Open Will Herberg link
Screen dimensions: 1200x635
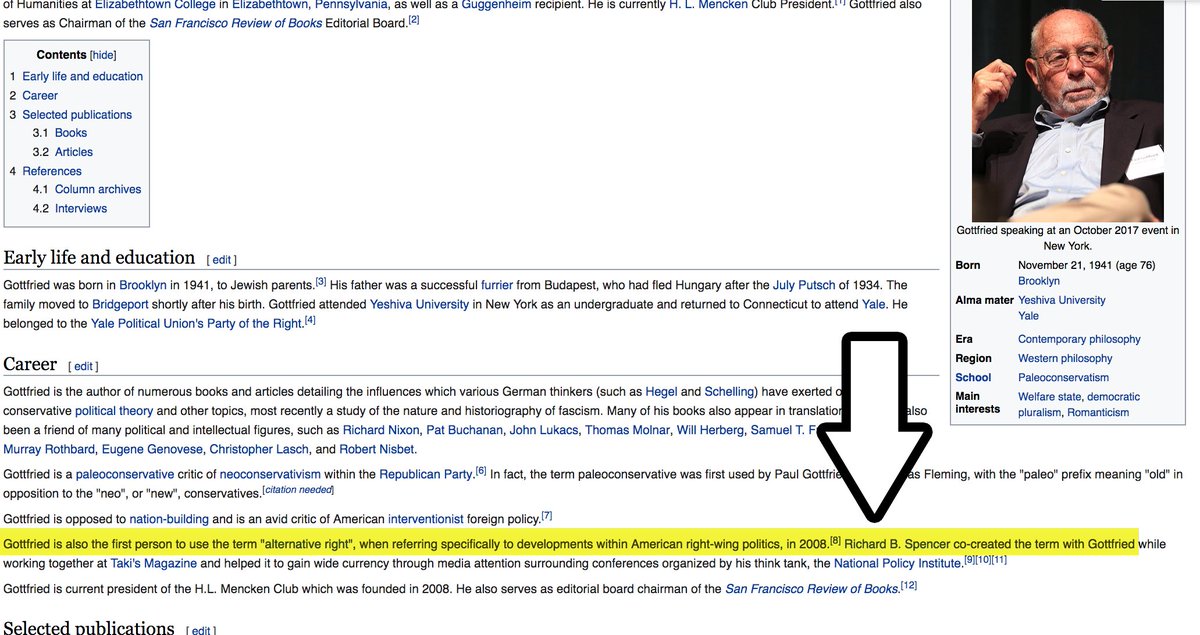pos(710,430)
